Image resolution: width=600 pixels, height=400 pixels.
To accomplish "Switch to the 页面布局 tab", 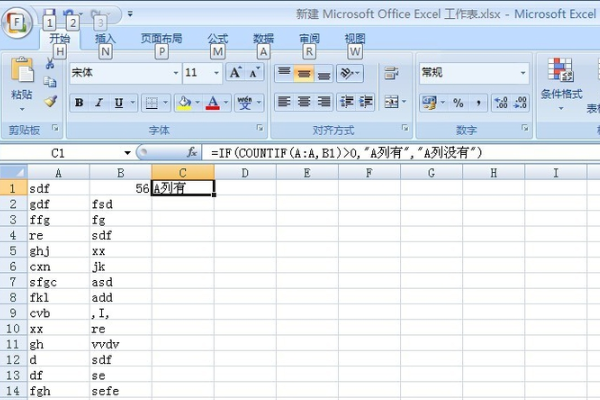I will pyautogui.click(x=161, y=38).
